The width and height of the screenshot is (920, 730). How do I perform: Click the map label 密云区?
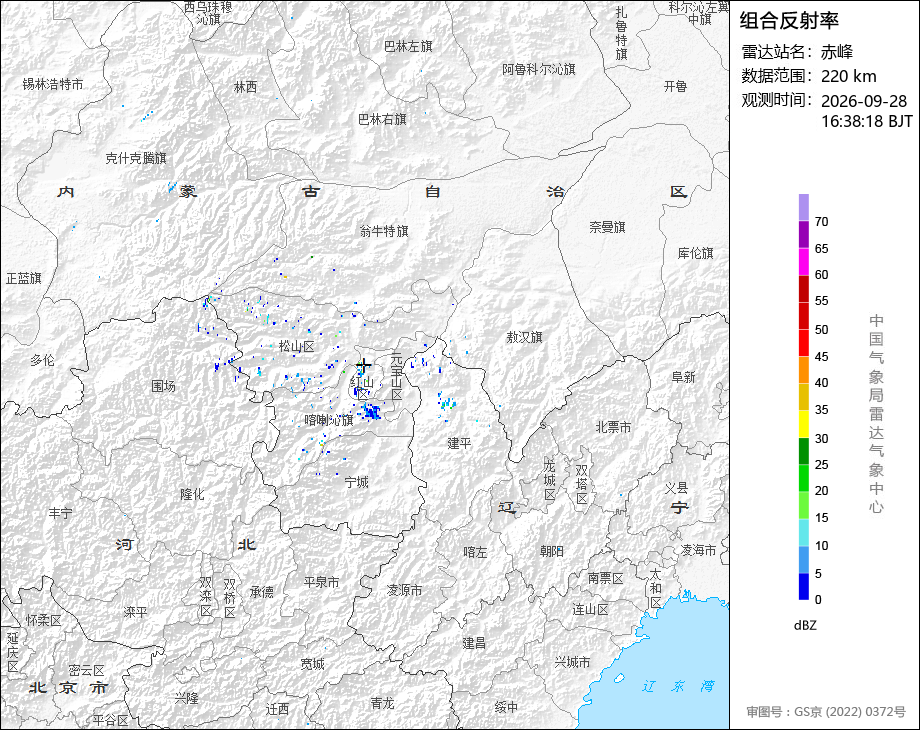pyautogui.click(x=86, y=671)
